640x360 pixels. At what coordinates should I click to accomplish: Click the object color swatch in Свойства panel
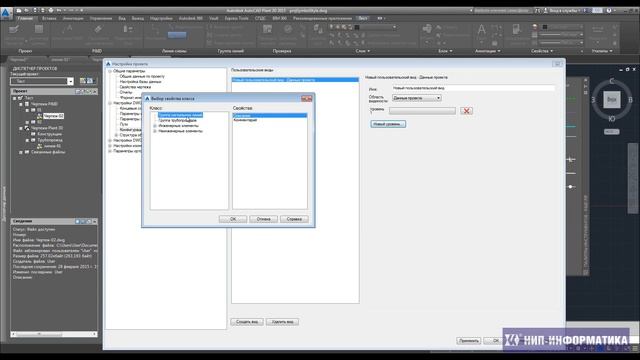coord(545,27)
